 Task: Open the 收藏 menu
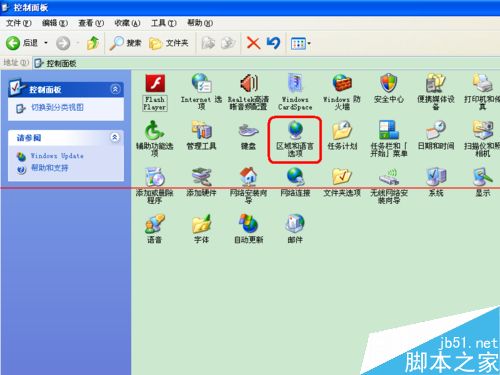[127, 23]
